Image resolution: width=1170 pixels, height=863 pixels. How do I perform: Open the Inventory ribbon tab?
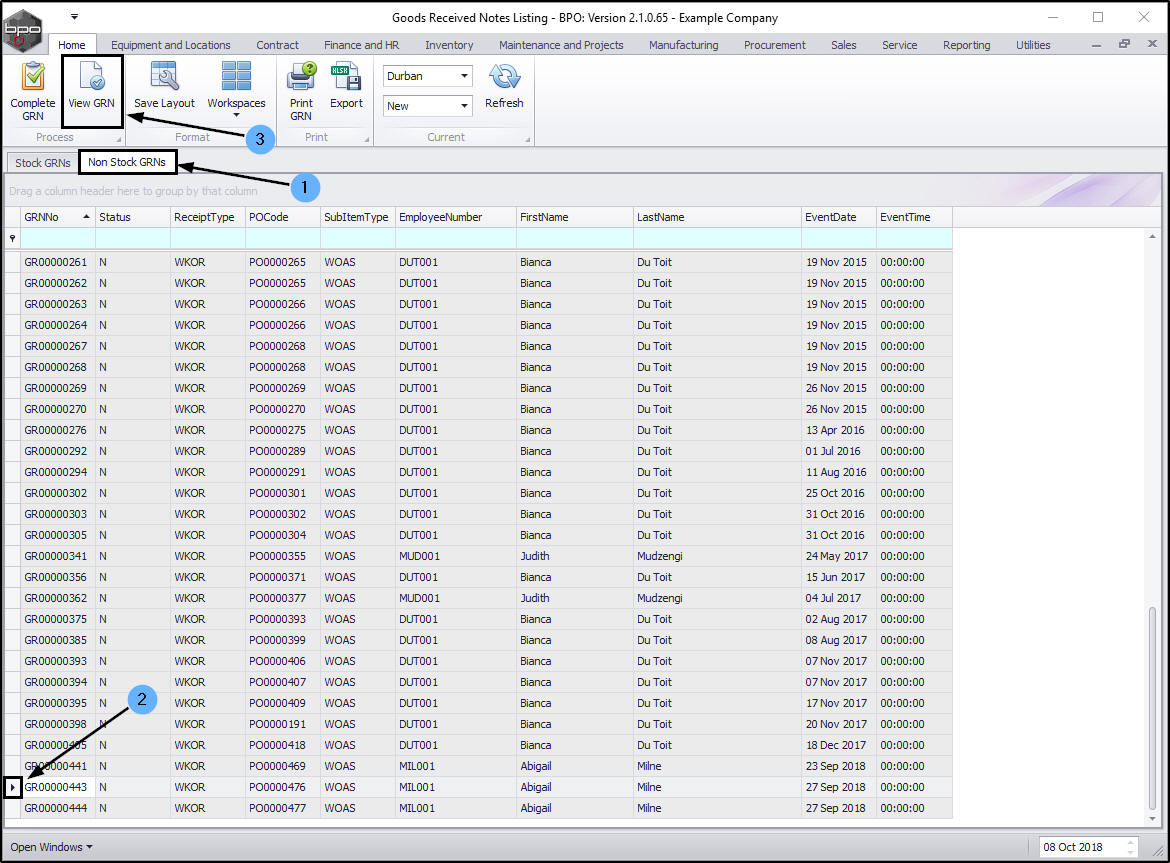(449, 45)
